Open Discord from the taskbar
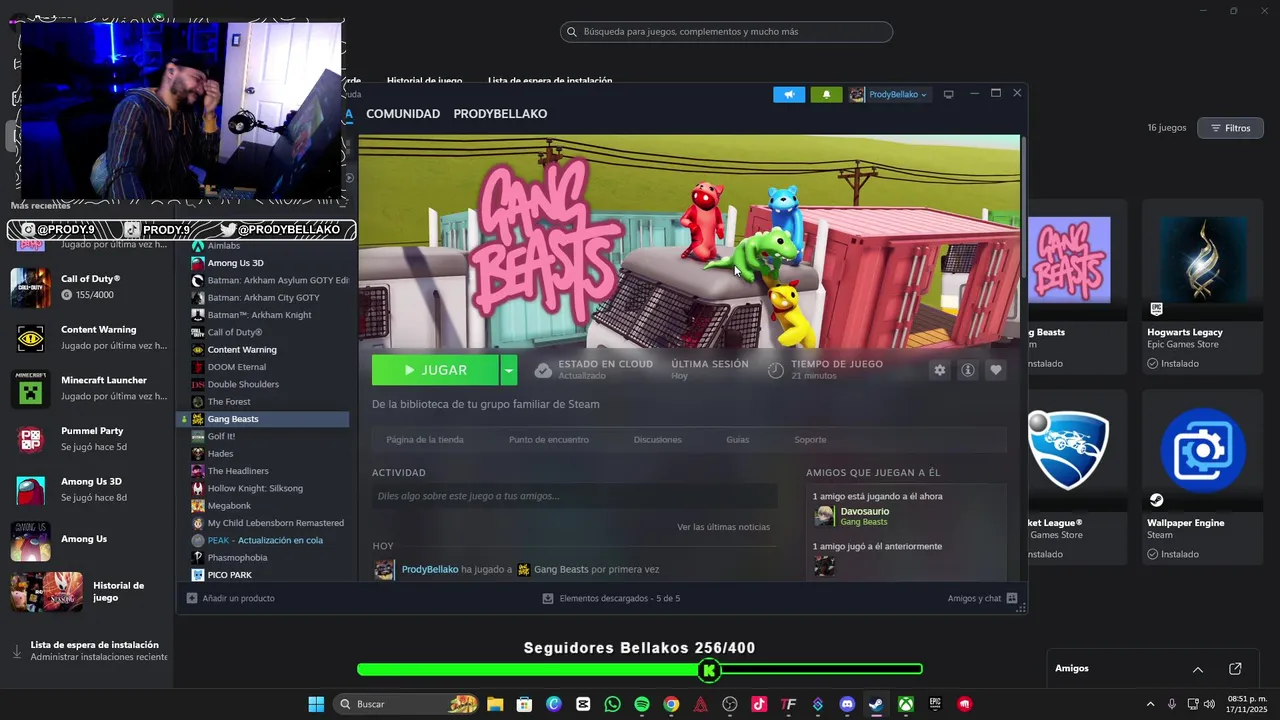Screen dimensions: 1280x720 pos(847,704)
